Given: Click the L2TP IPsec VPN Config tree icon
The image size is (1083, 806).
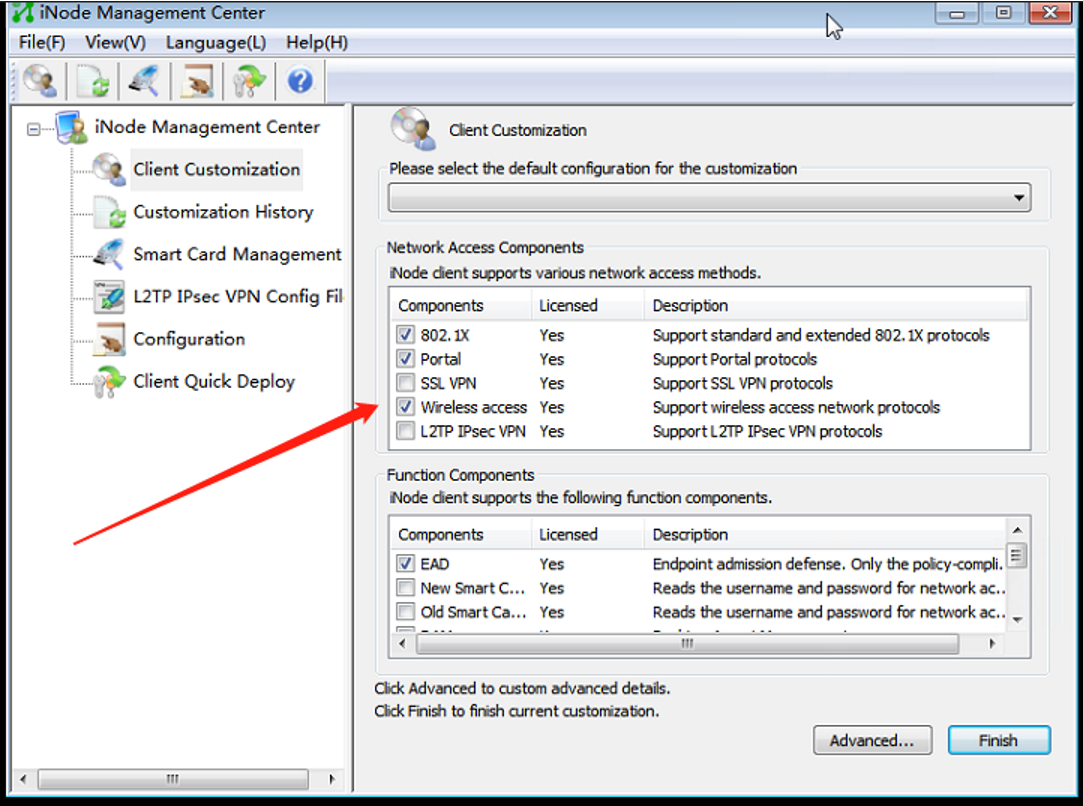Looking at the screenshot, I should click(x=108, y=296).
